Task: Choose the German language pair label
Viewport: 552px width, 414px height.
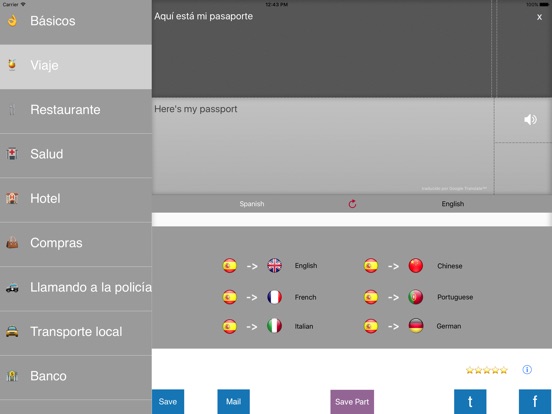Action: click(449, 326)
